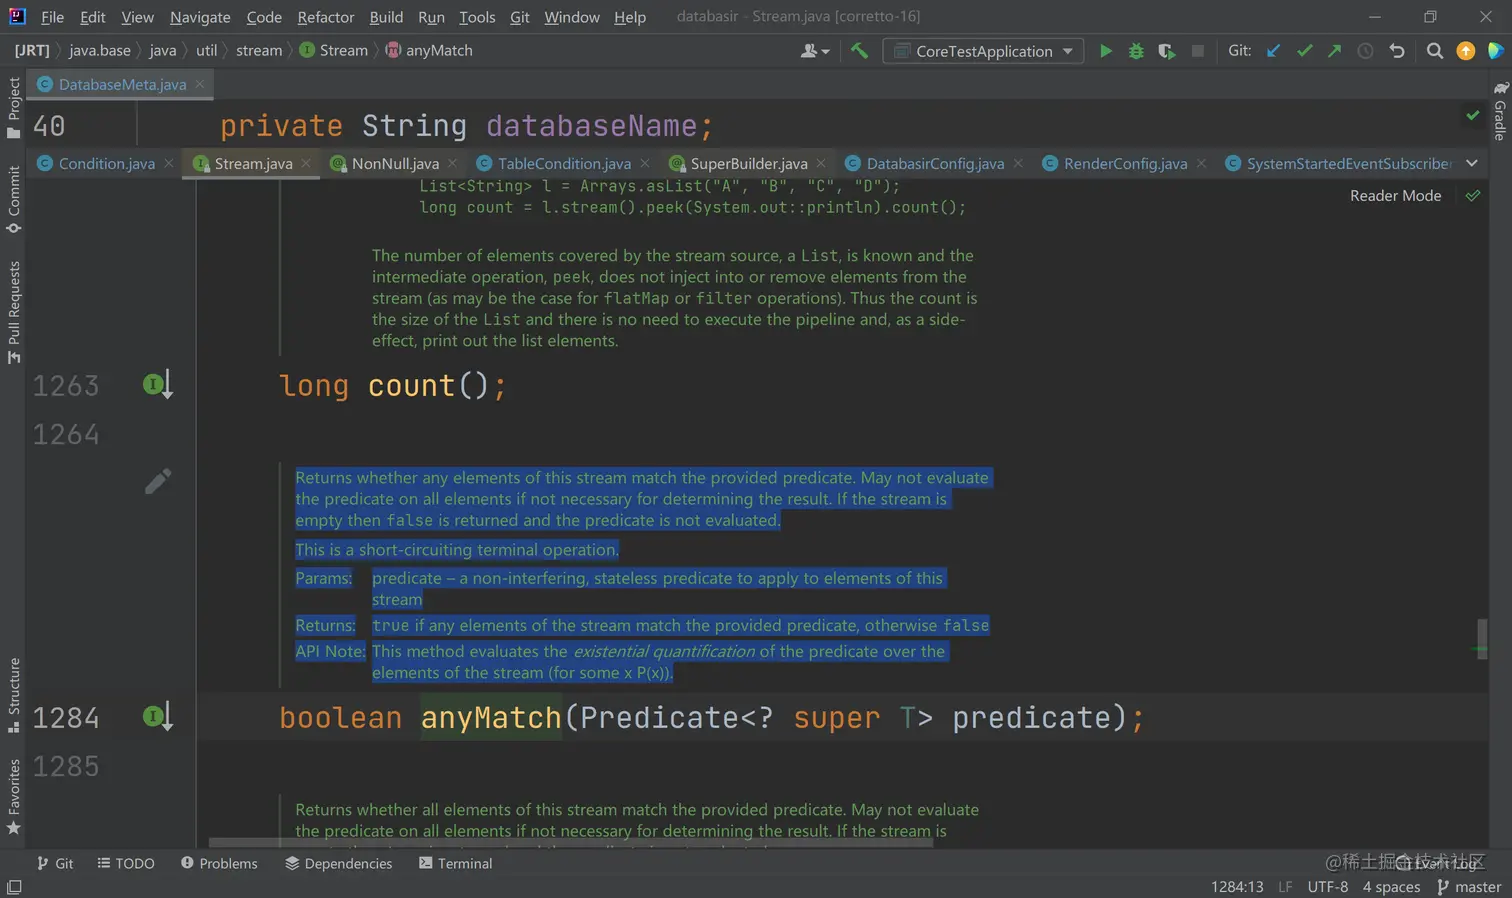
Task: Git commit checkmark icon in toolbar
Action: click(x=1304, y=51)
